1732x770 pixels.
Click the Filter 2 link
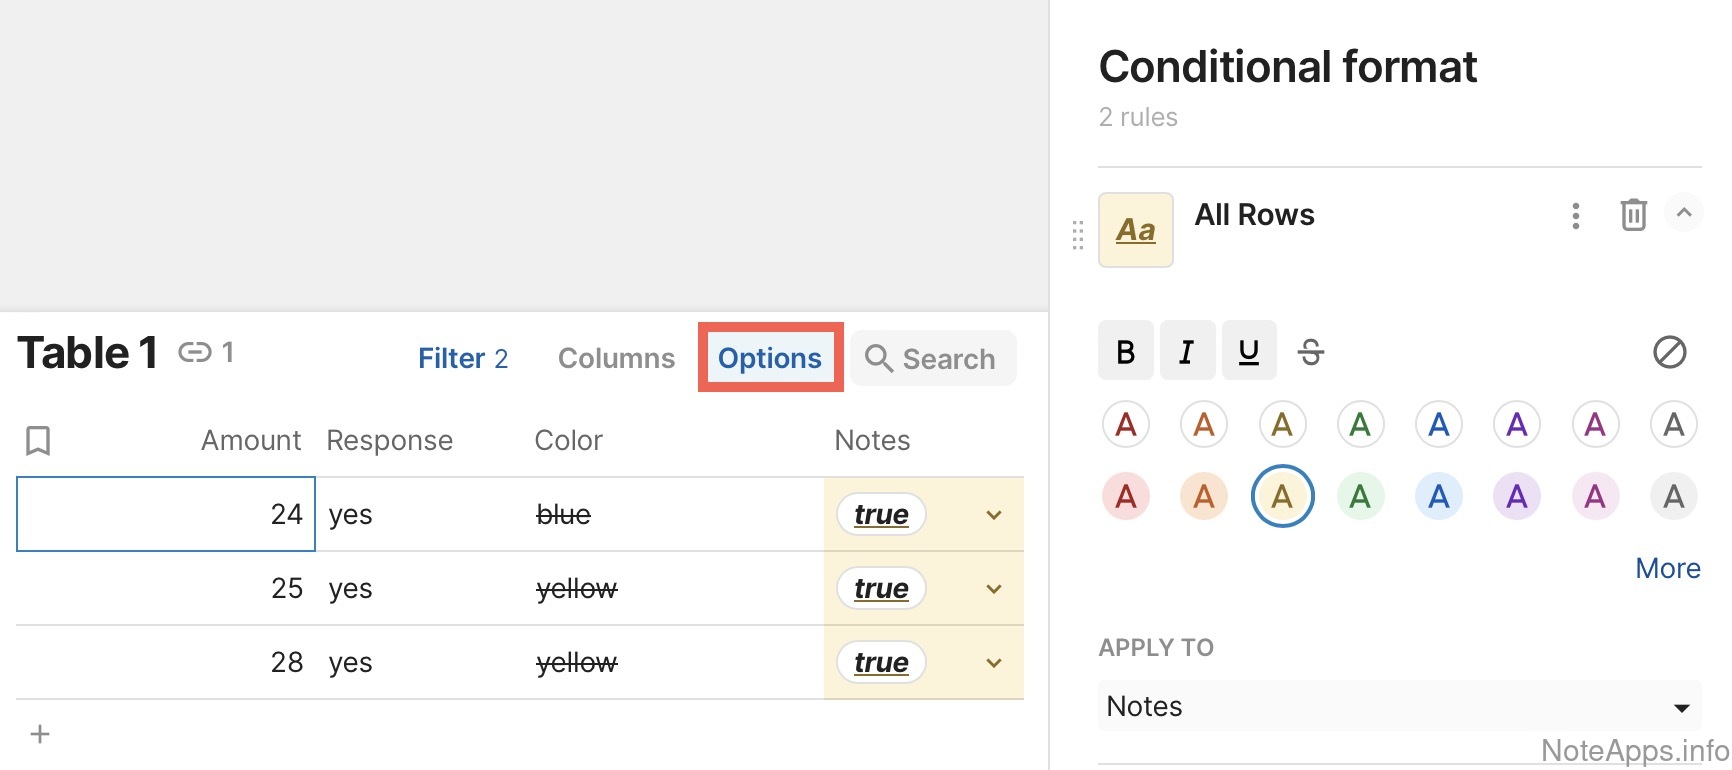[x=463, y=358]
